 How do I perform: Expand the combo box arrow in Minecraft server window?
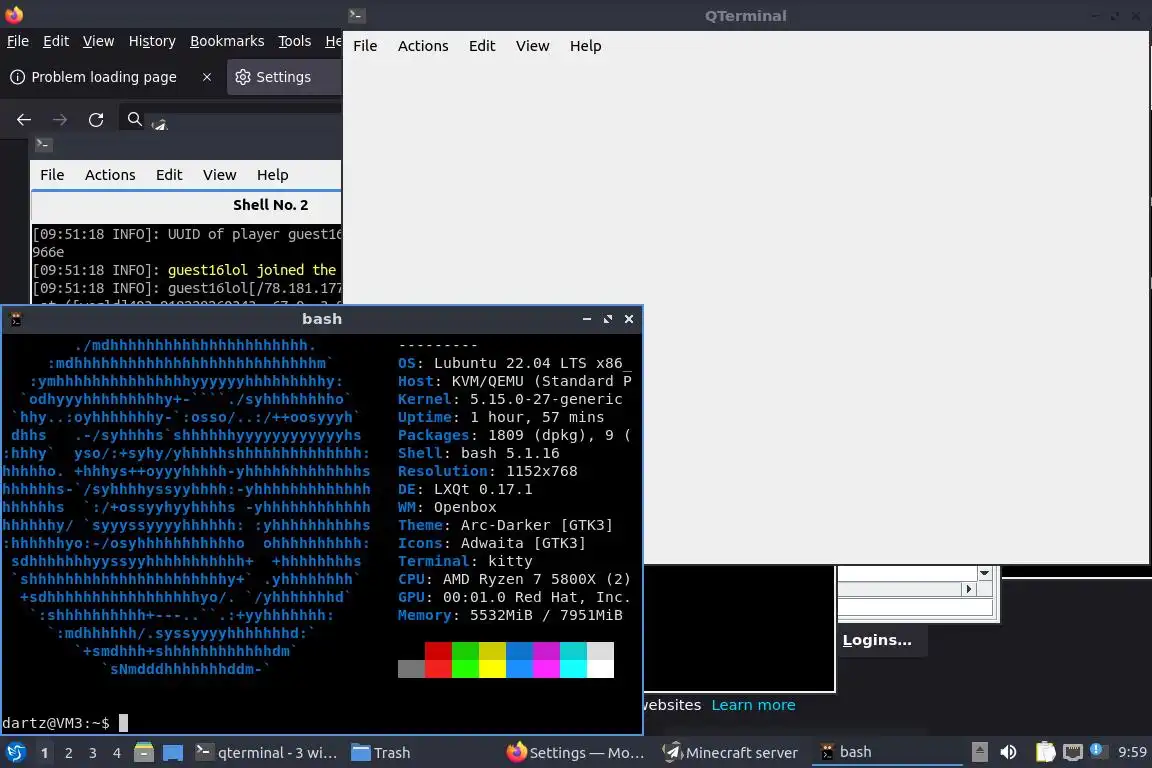pyautogui.click(x=984, y=573)
